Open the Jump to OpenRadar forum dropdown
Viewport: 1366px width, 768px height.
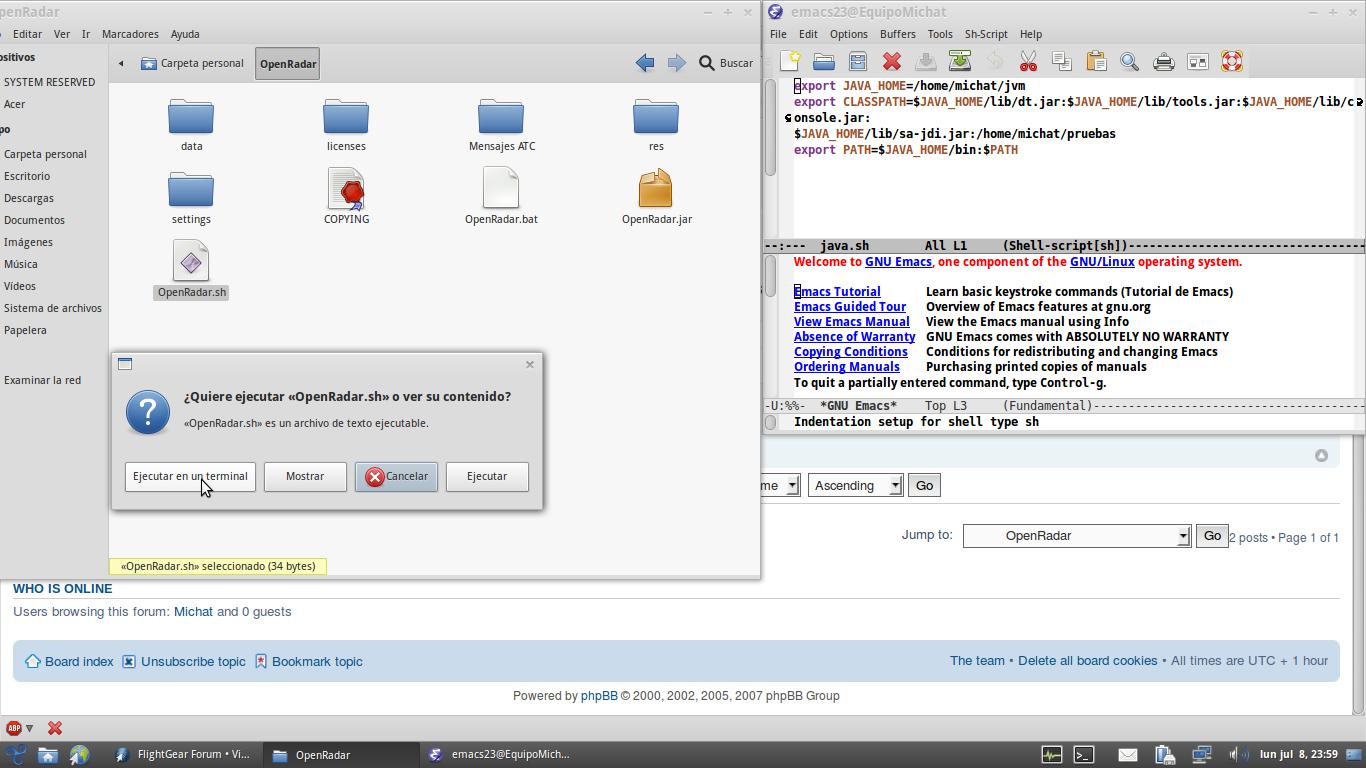click(x=1076, y=536)
